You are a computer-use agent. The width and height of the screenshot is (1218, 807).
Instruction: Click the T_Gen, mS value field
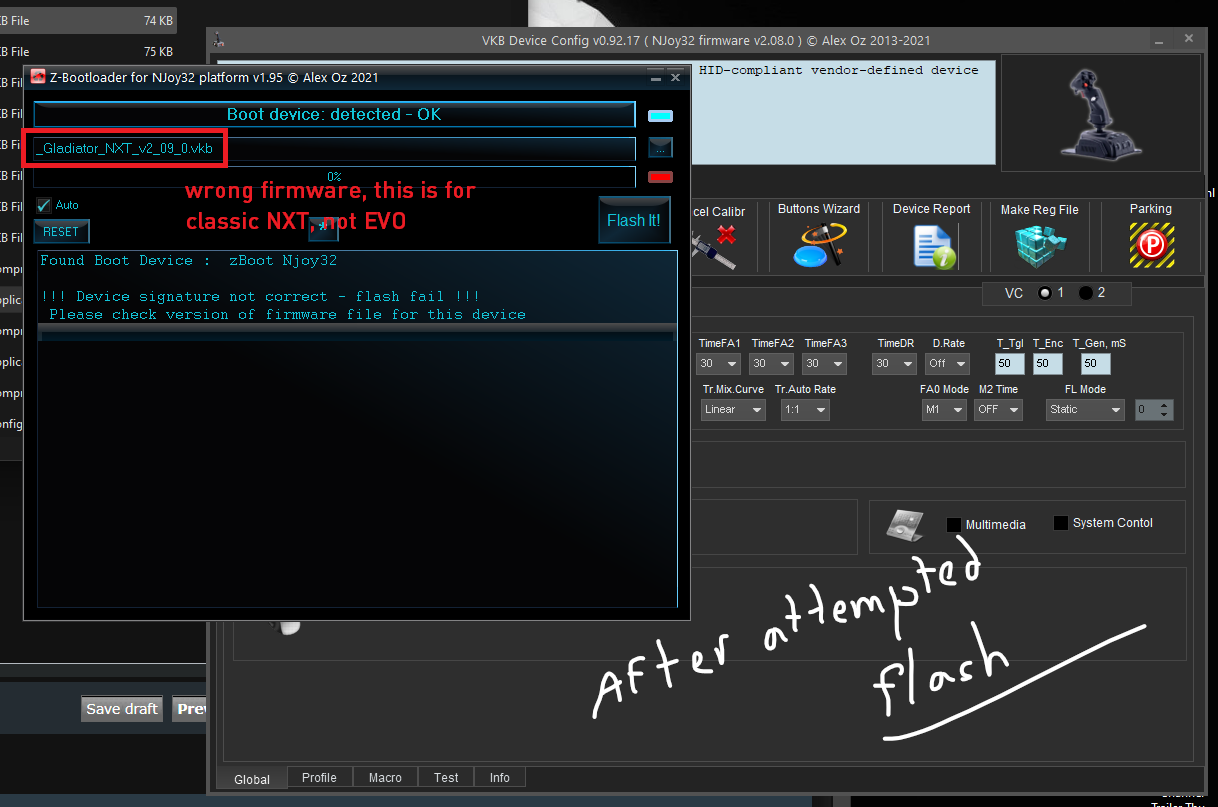tap(1096, 364)
